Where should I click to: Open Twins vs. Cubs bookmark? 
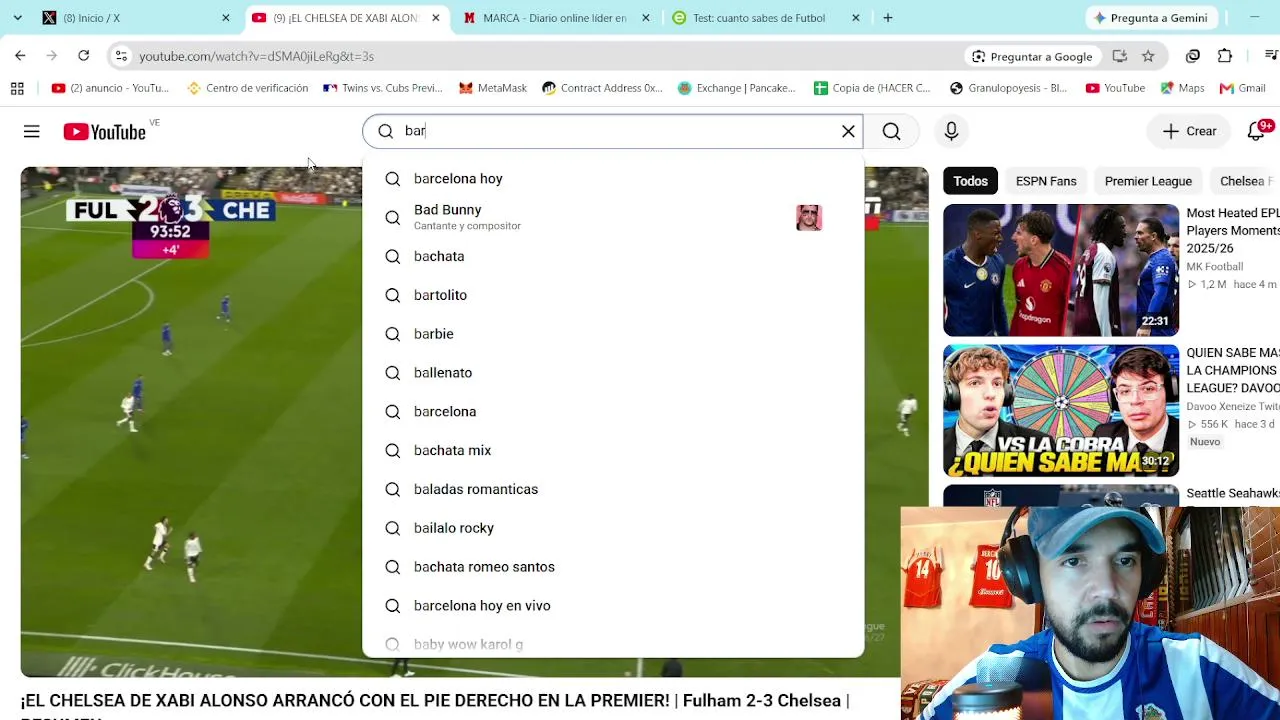point(383,88)
